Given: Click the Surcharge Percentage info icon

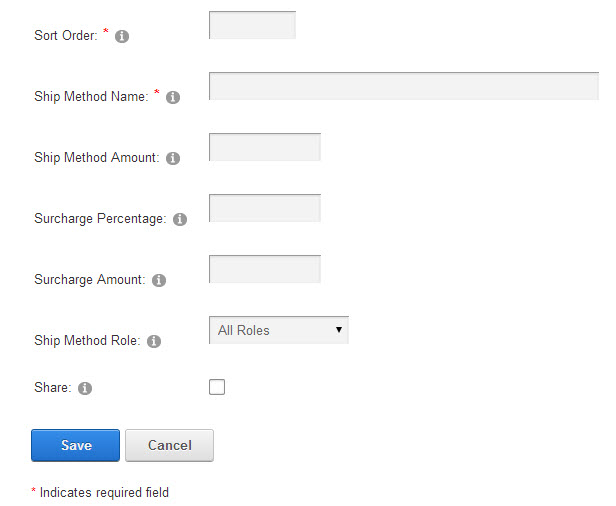Looking at the screenshot, I should click(x=180, y=219).
